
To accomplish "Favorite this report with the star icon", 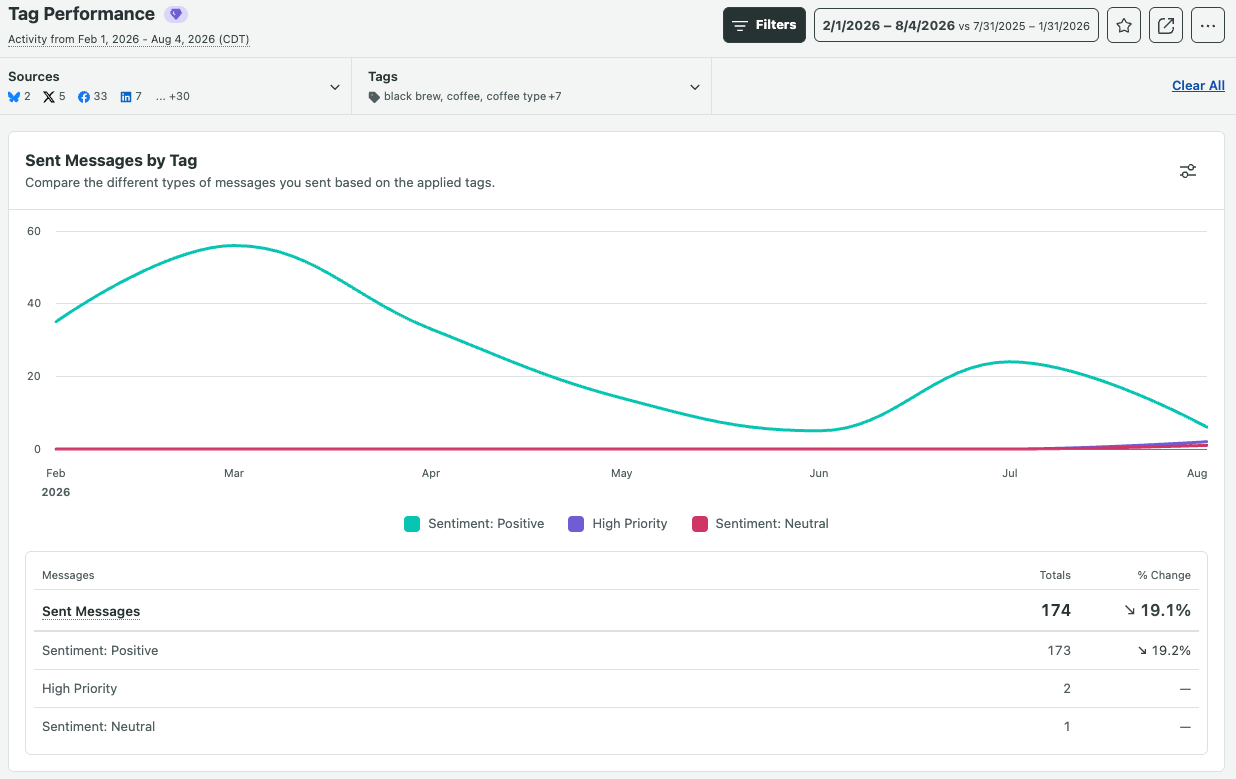I will (1124, 25).
